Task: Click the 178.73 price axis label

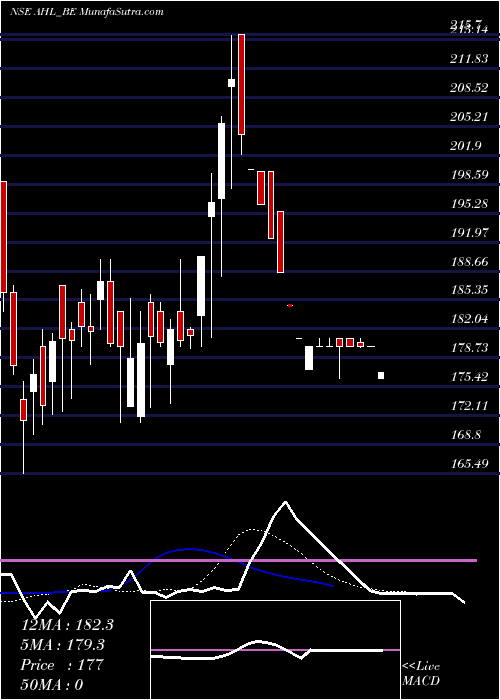Action: [x=469, y=348]
